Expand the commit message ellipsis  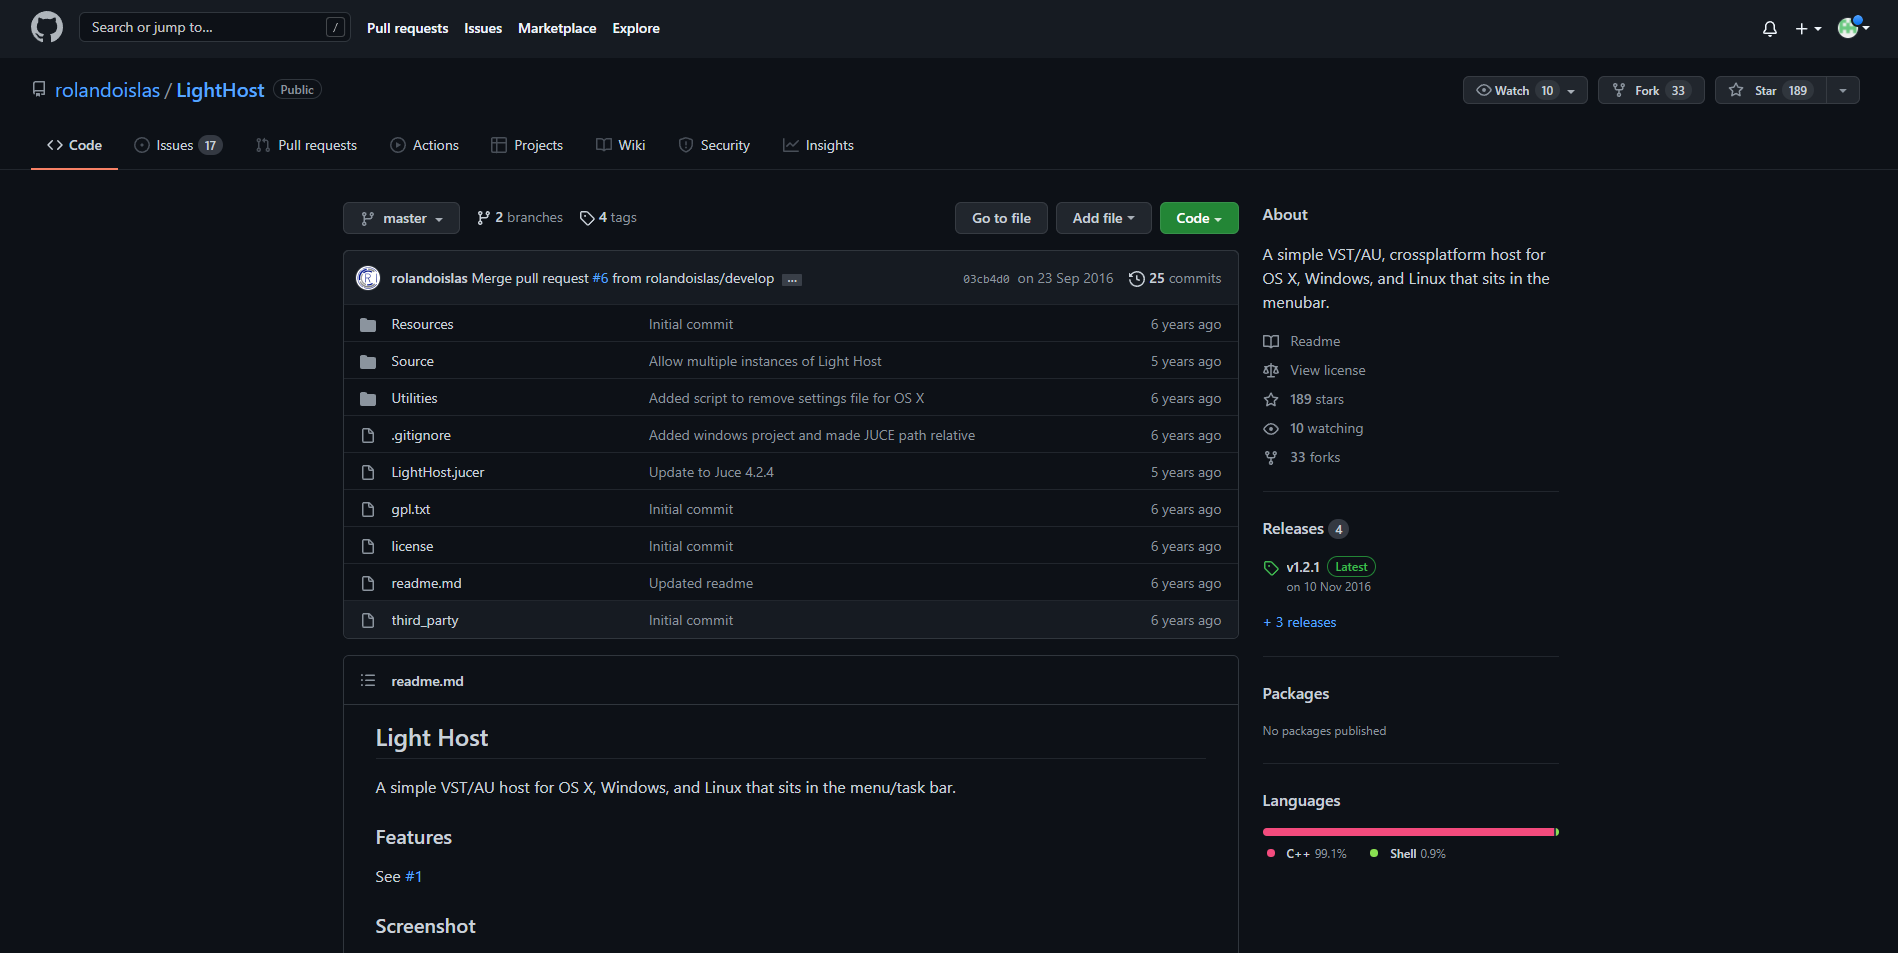point(792,279)
